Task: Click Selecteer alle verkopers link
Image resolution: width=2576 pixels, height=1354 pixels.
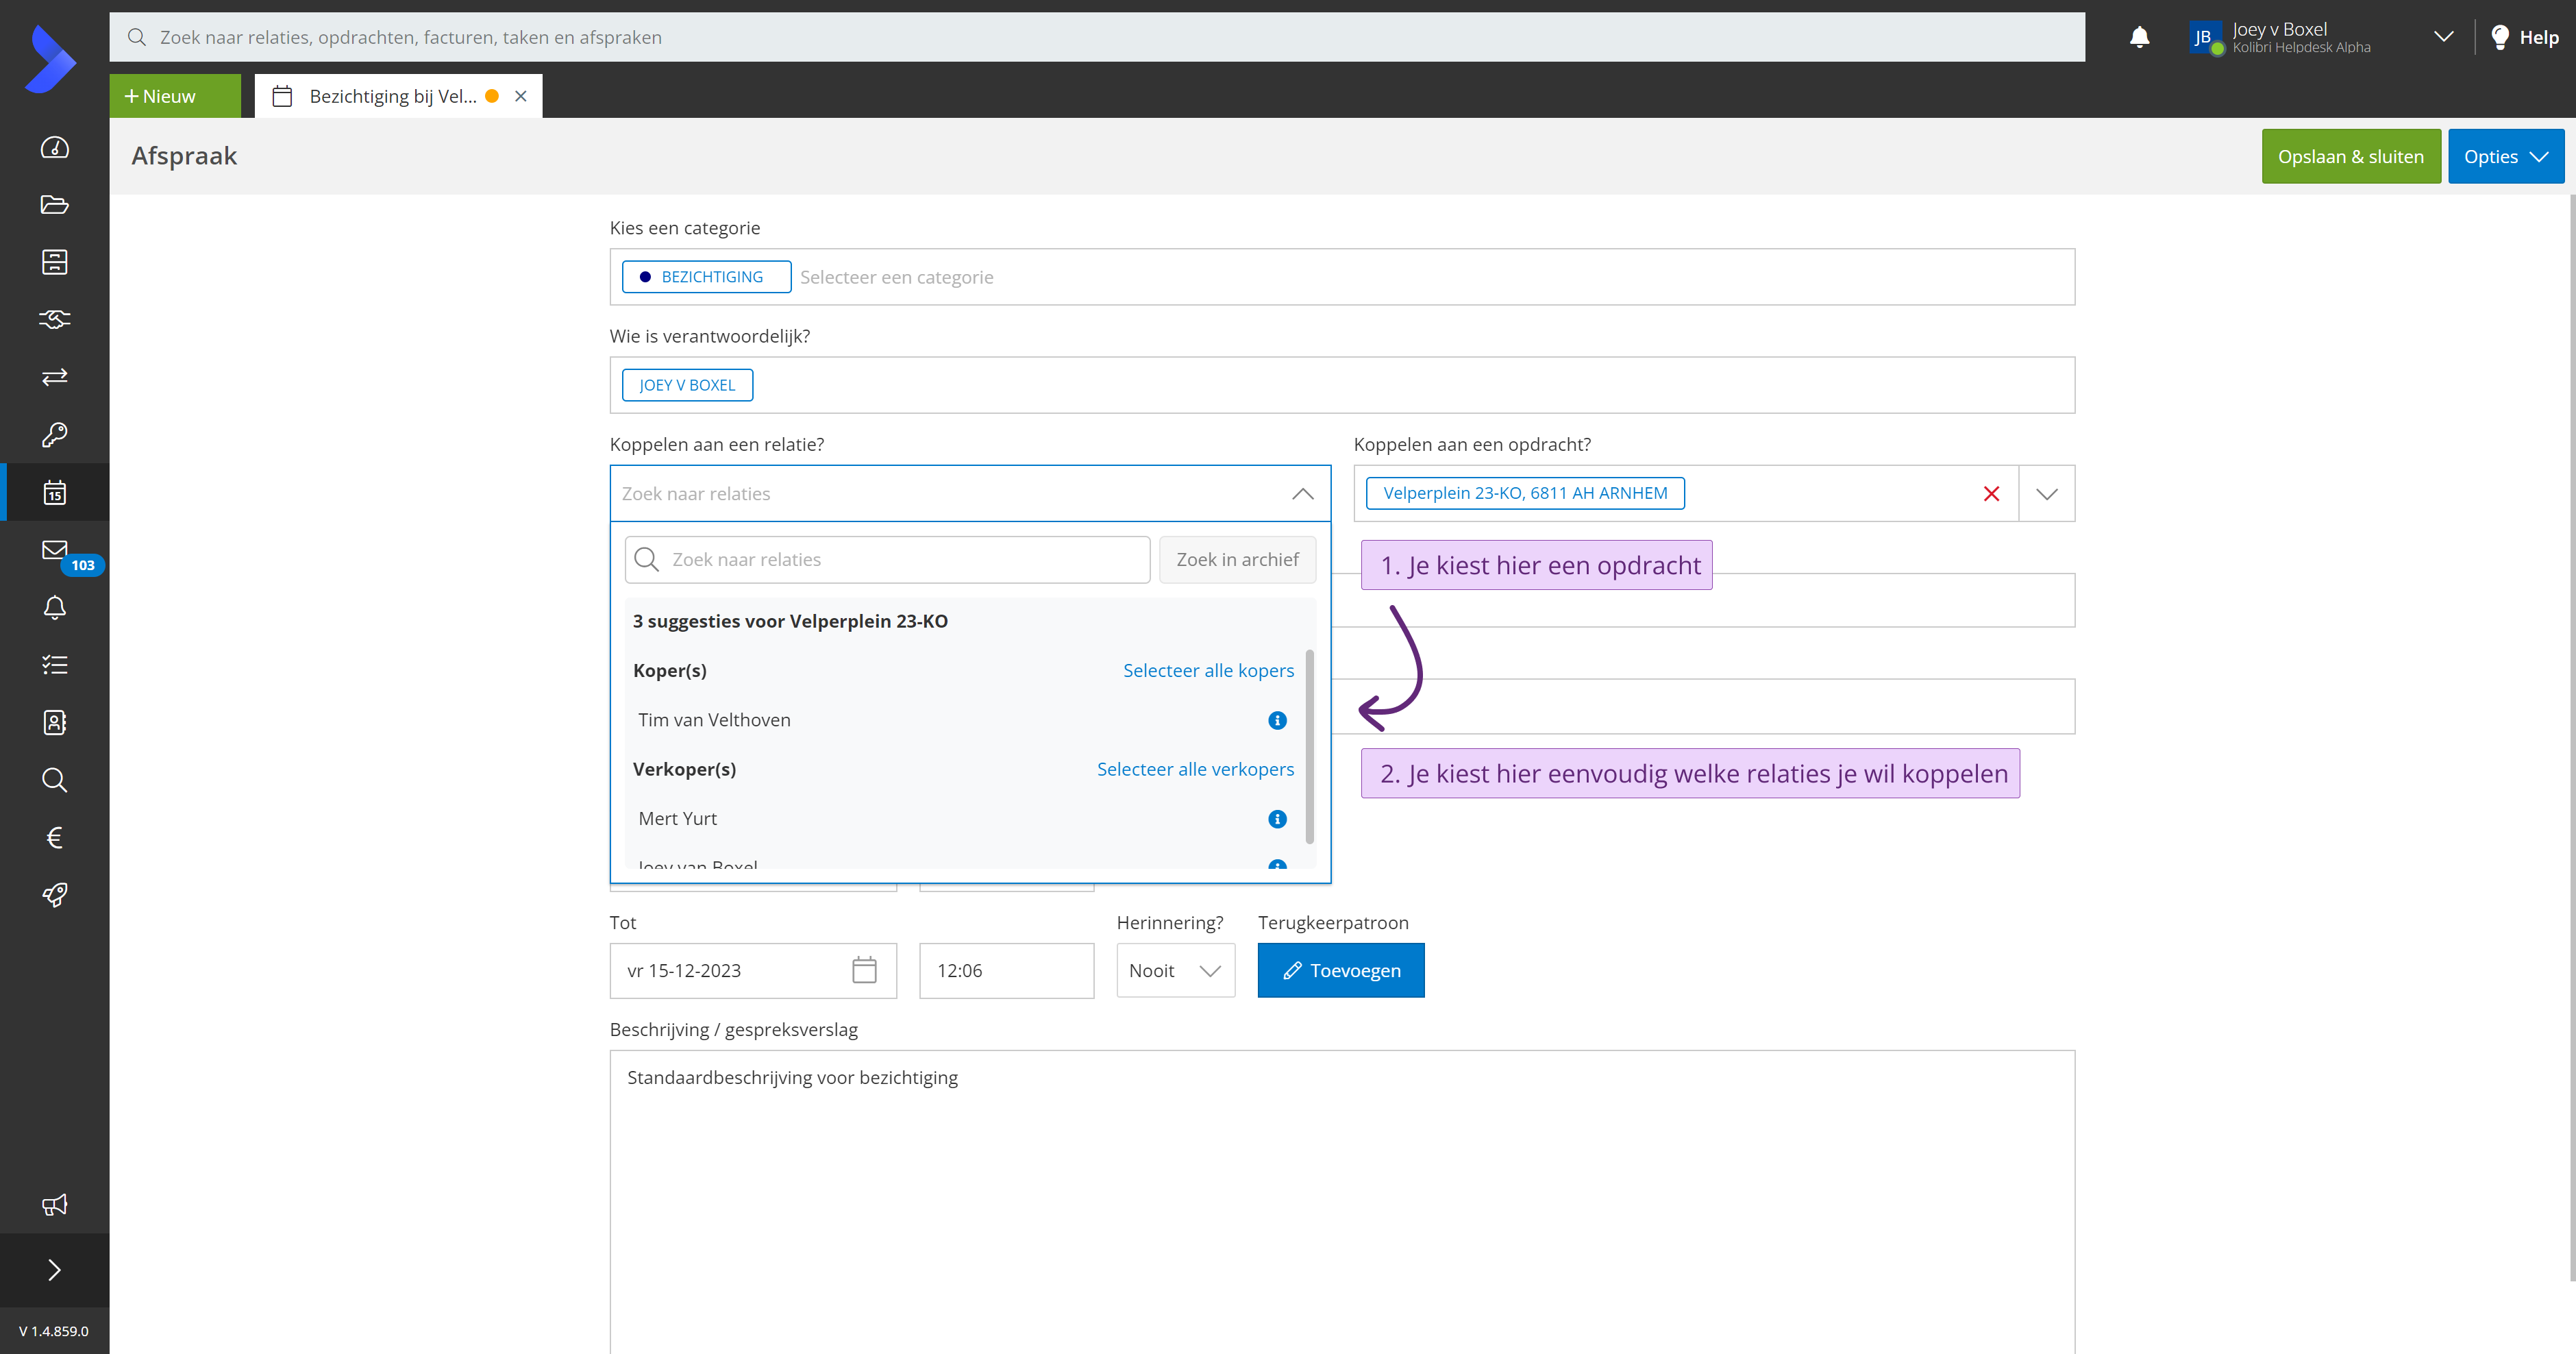Action: 1195,769
